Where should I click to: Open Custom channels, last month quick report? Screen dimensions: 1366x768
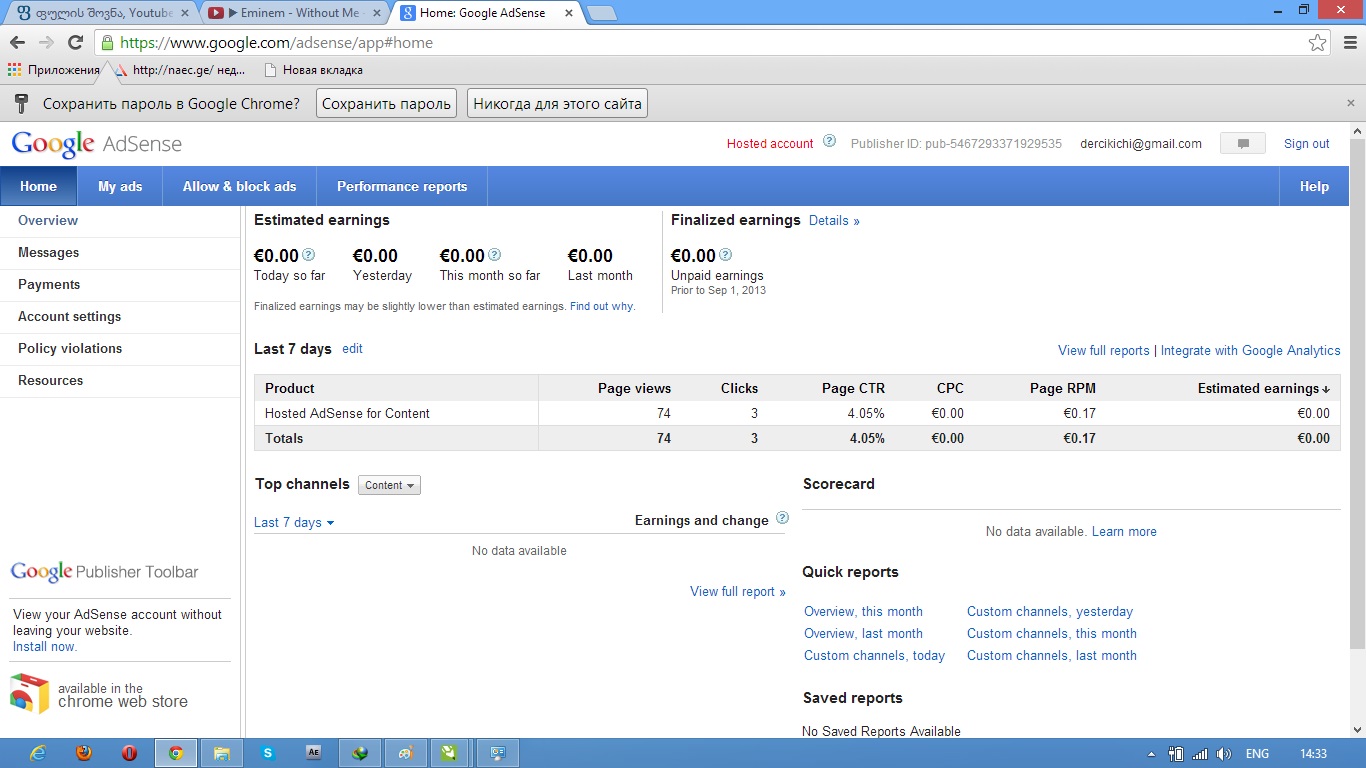(1052, 656)
